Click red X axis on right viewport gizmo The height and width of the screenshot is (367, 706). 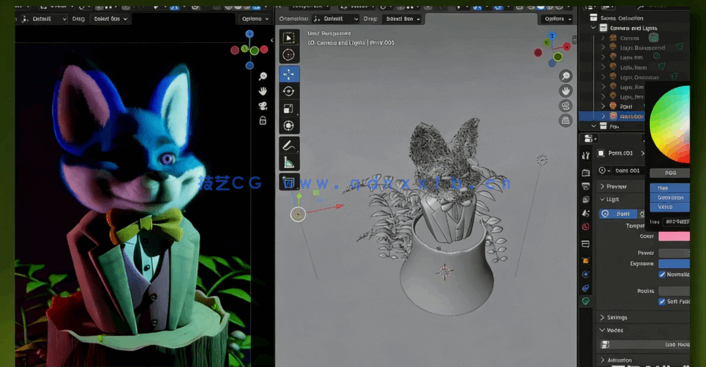[x=567, y=46]
